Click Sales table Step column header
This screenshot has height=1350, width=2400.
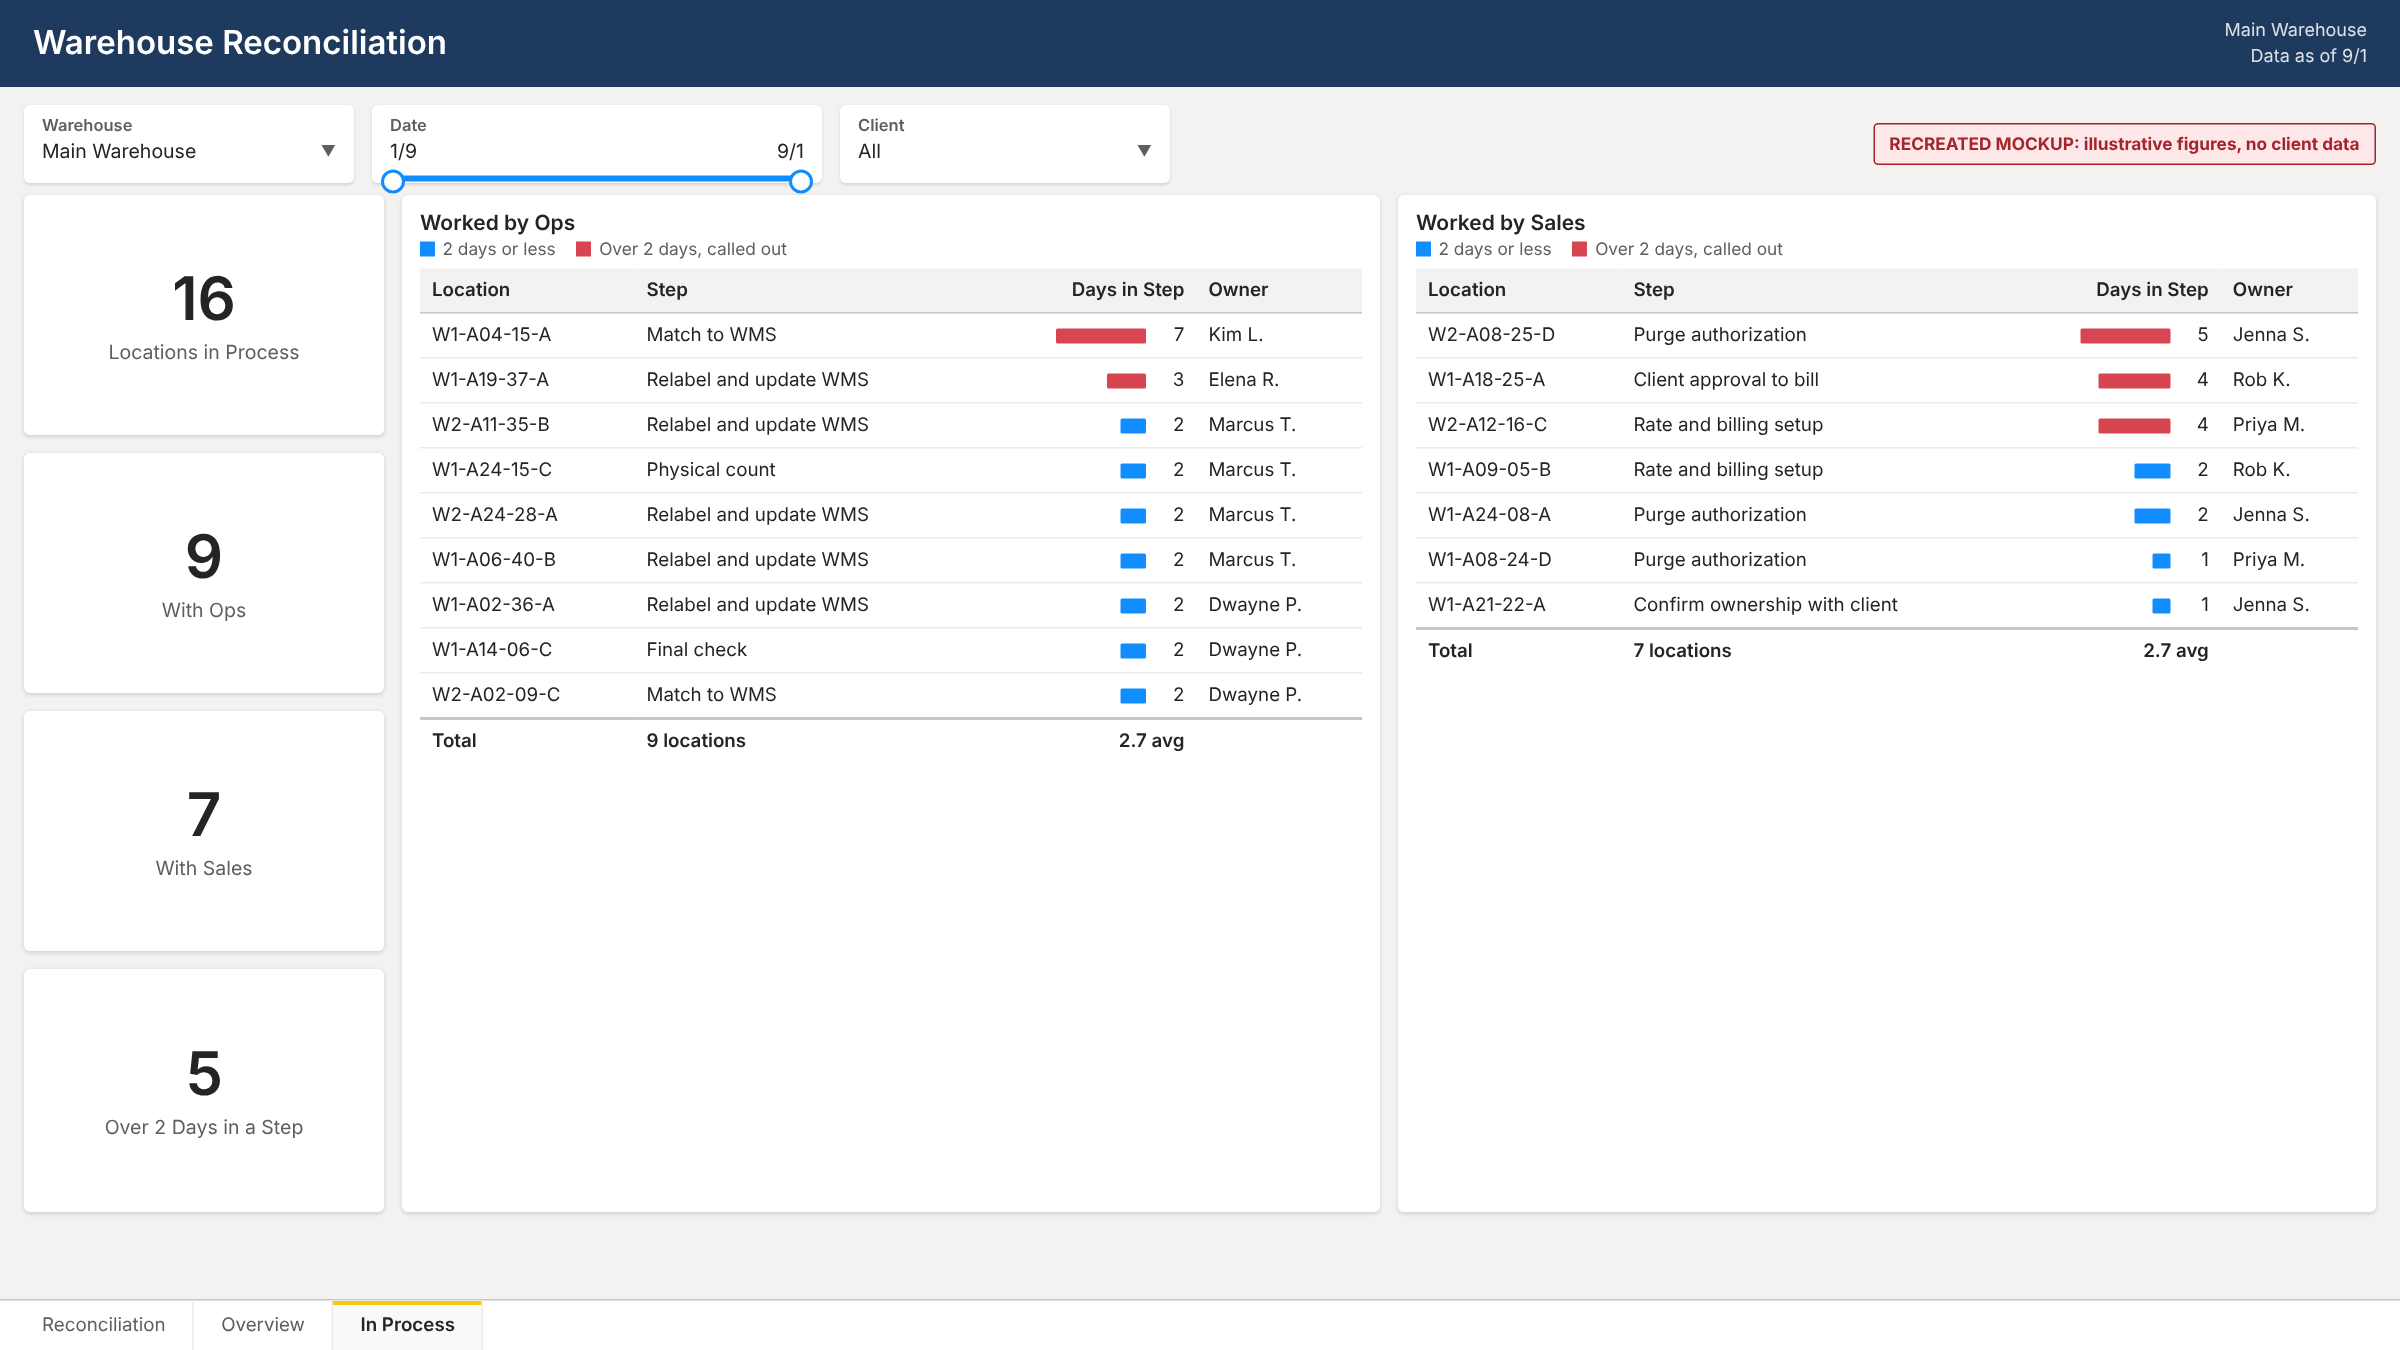pyautogui.click(x=1653, y=289)
